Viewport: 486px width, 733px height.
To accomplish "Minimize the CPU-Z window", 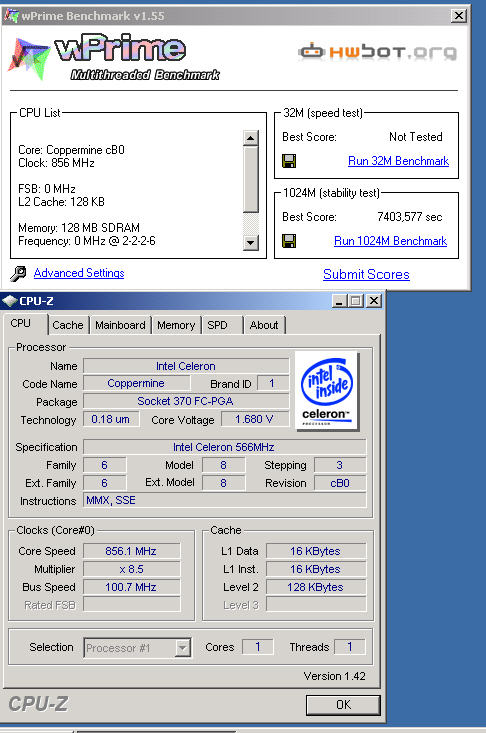I will (339, 301).
